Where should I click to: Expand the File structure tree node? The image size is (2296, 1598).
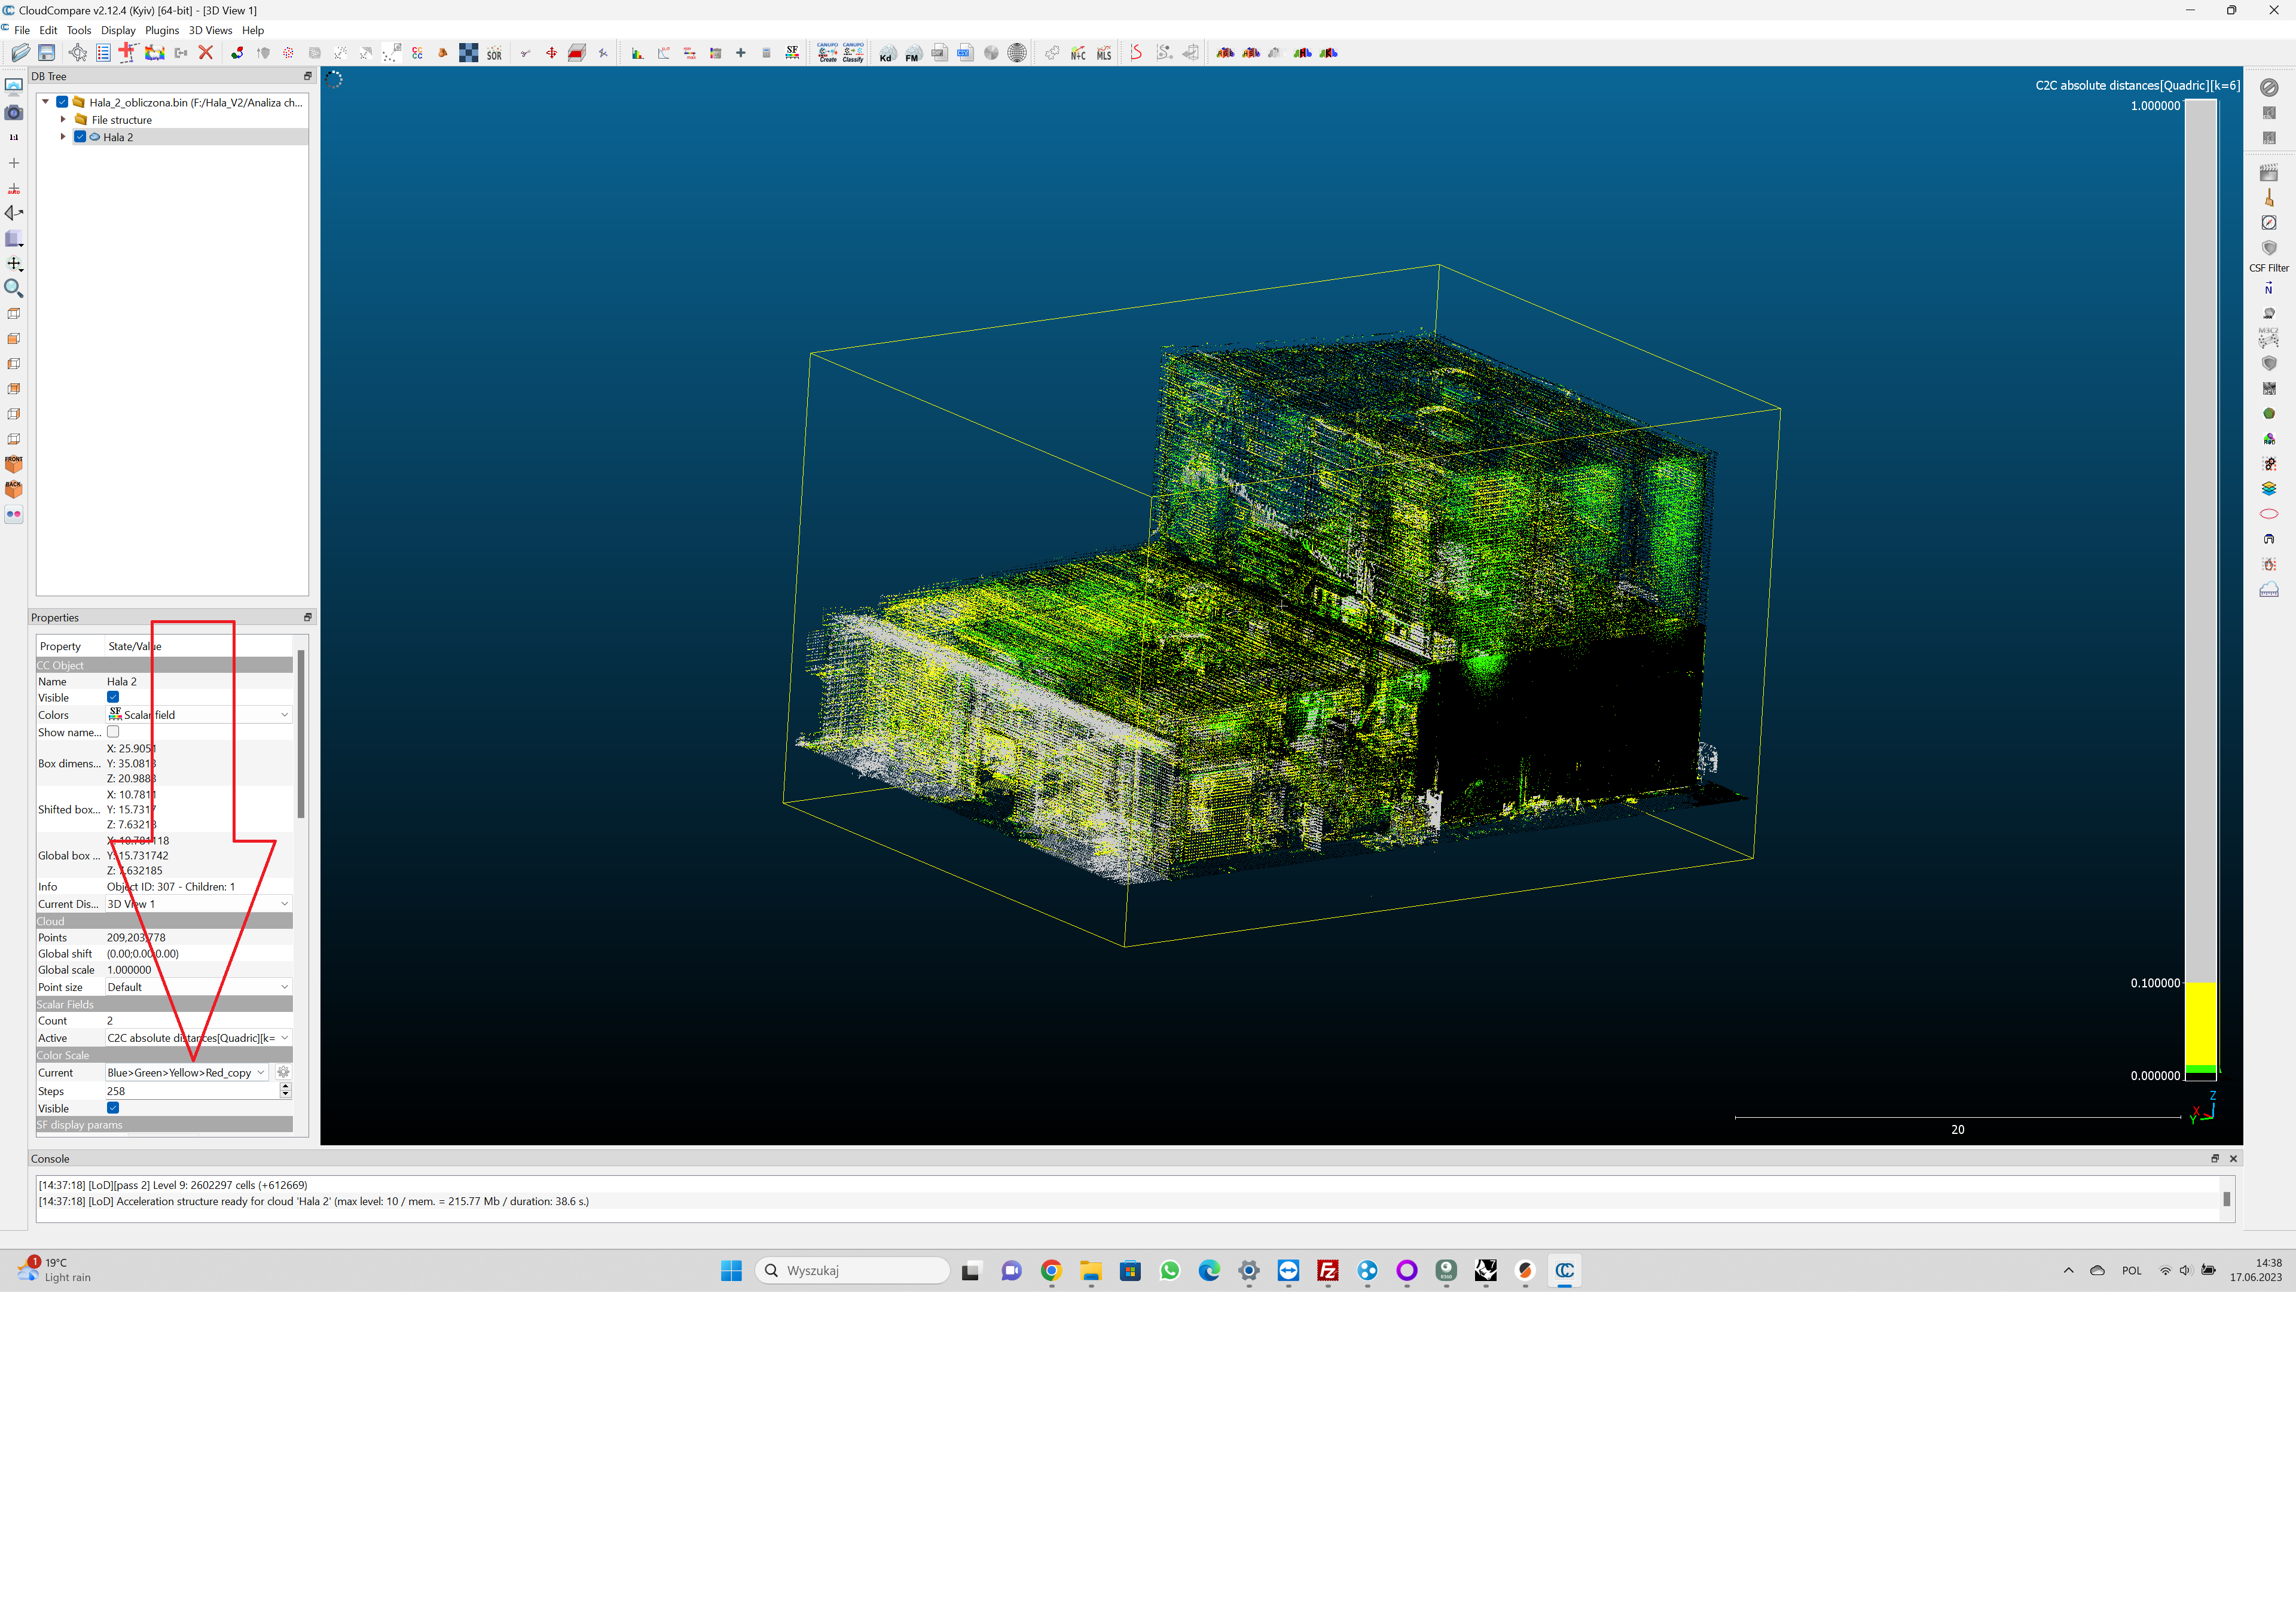pyautogui.click(x=63, y=119)
